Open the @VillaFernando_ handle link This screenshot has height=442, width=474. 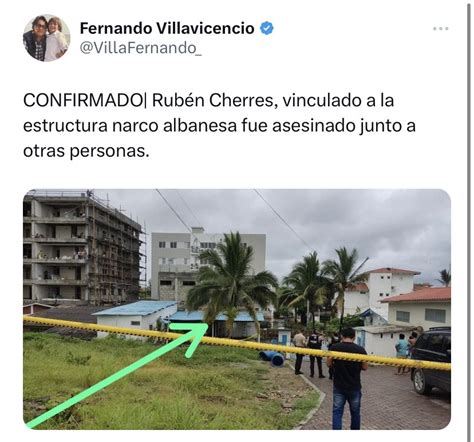pos(141,49)
